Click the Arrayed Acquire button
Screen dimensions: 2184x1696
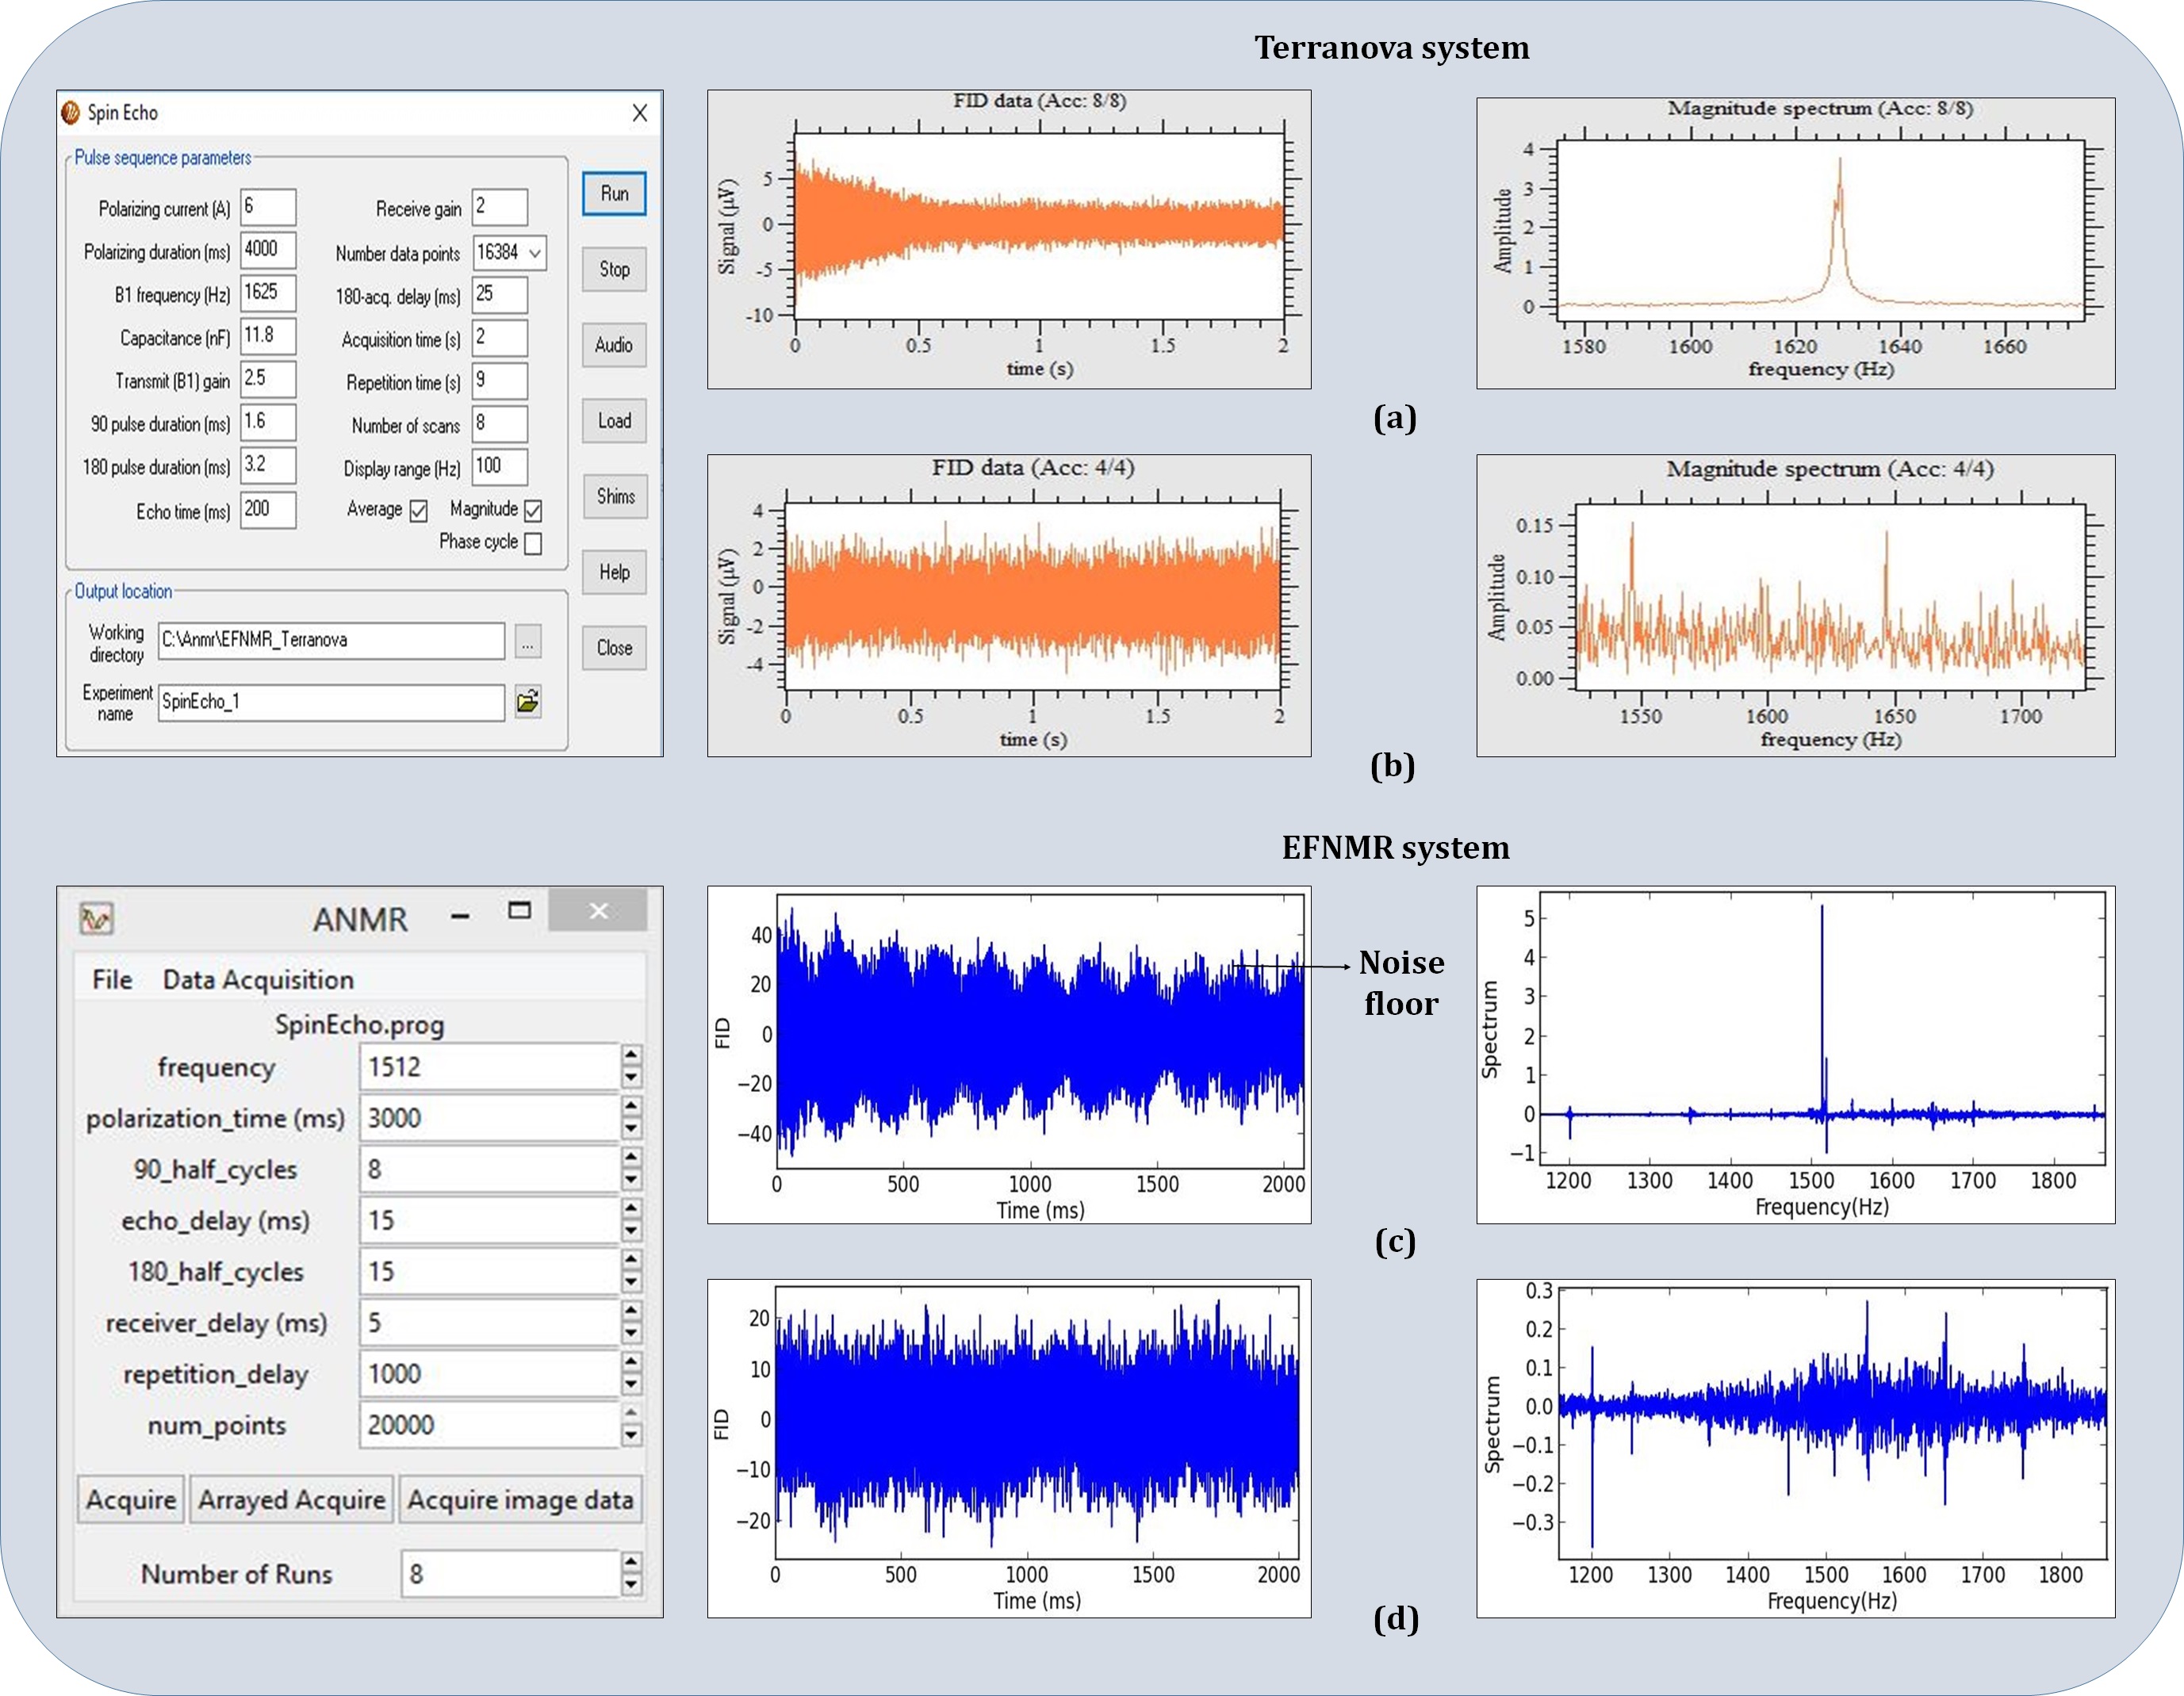point(291,1499)
